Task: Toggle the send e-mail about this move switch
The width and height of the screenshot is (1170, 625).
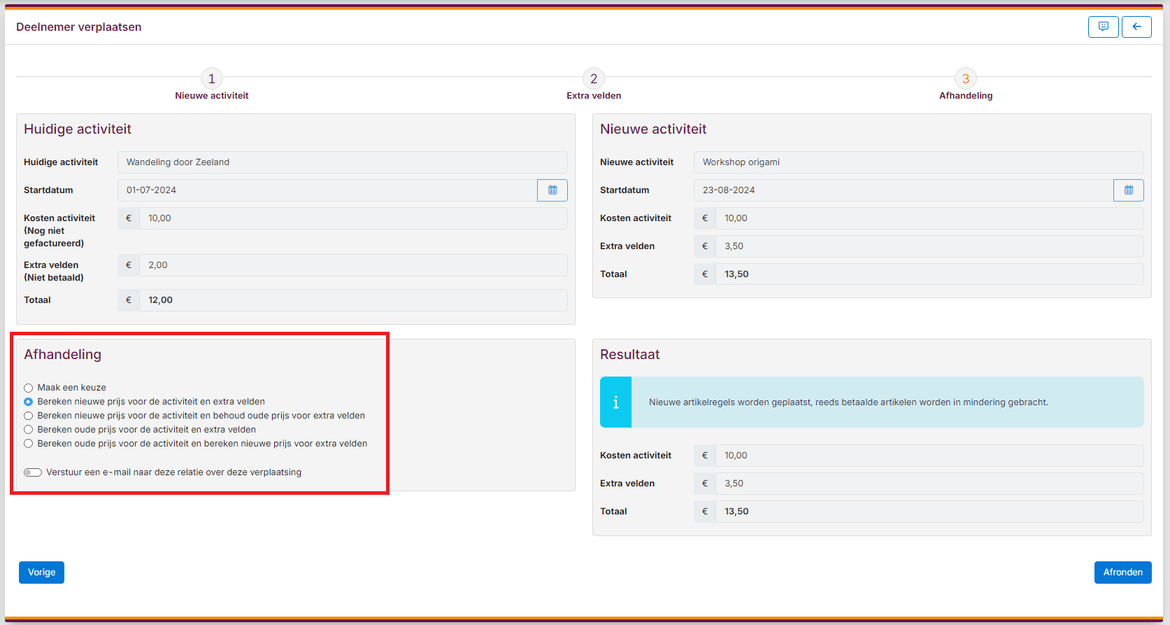Action: [x=33, y=472]
